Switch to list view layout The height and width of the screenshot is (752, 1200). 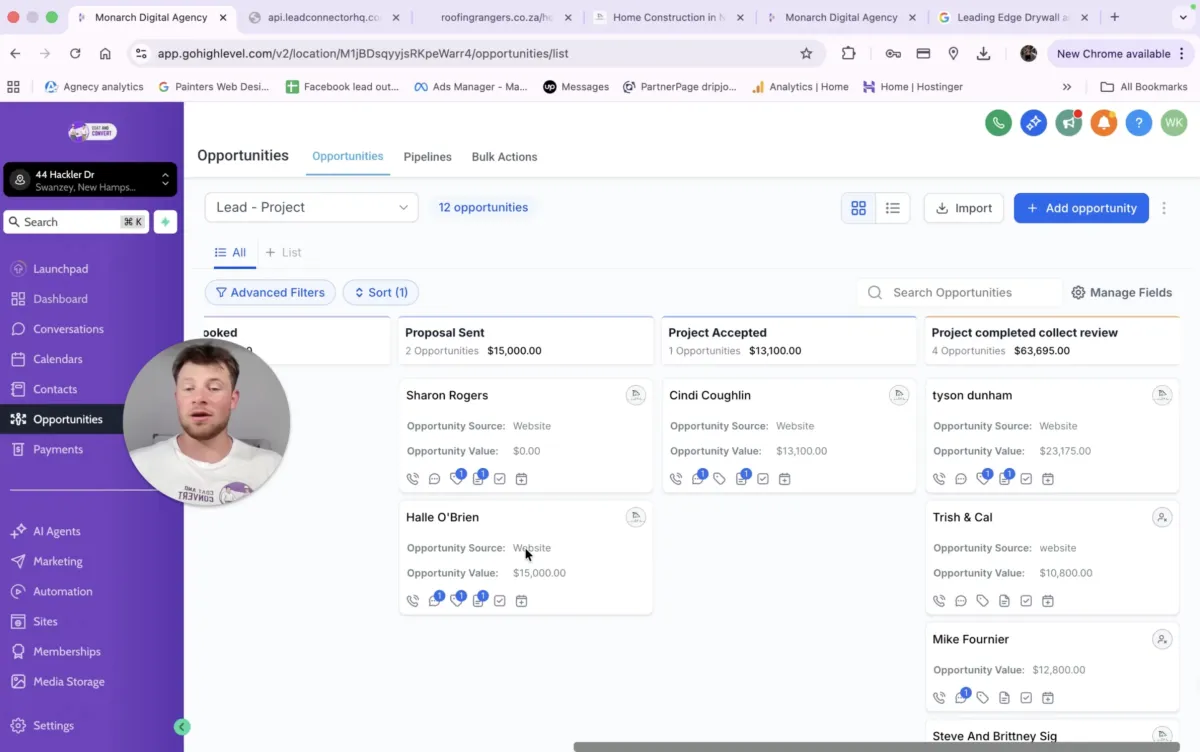coord(893,208)
